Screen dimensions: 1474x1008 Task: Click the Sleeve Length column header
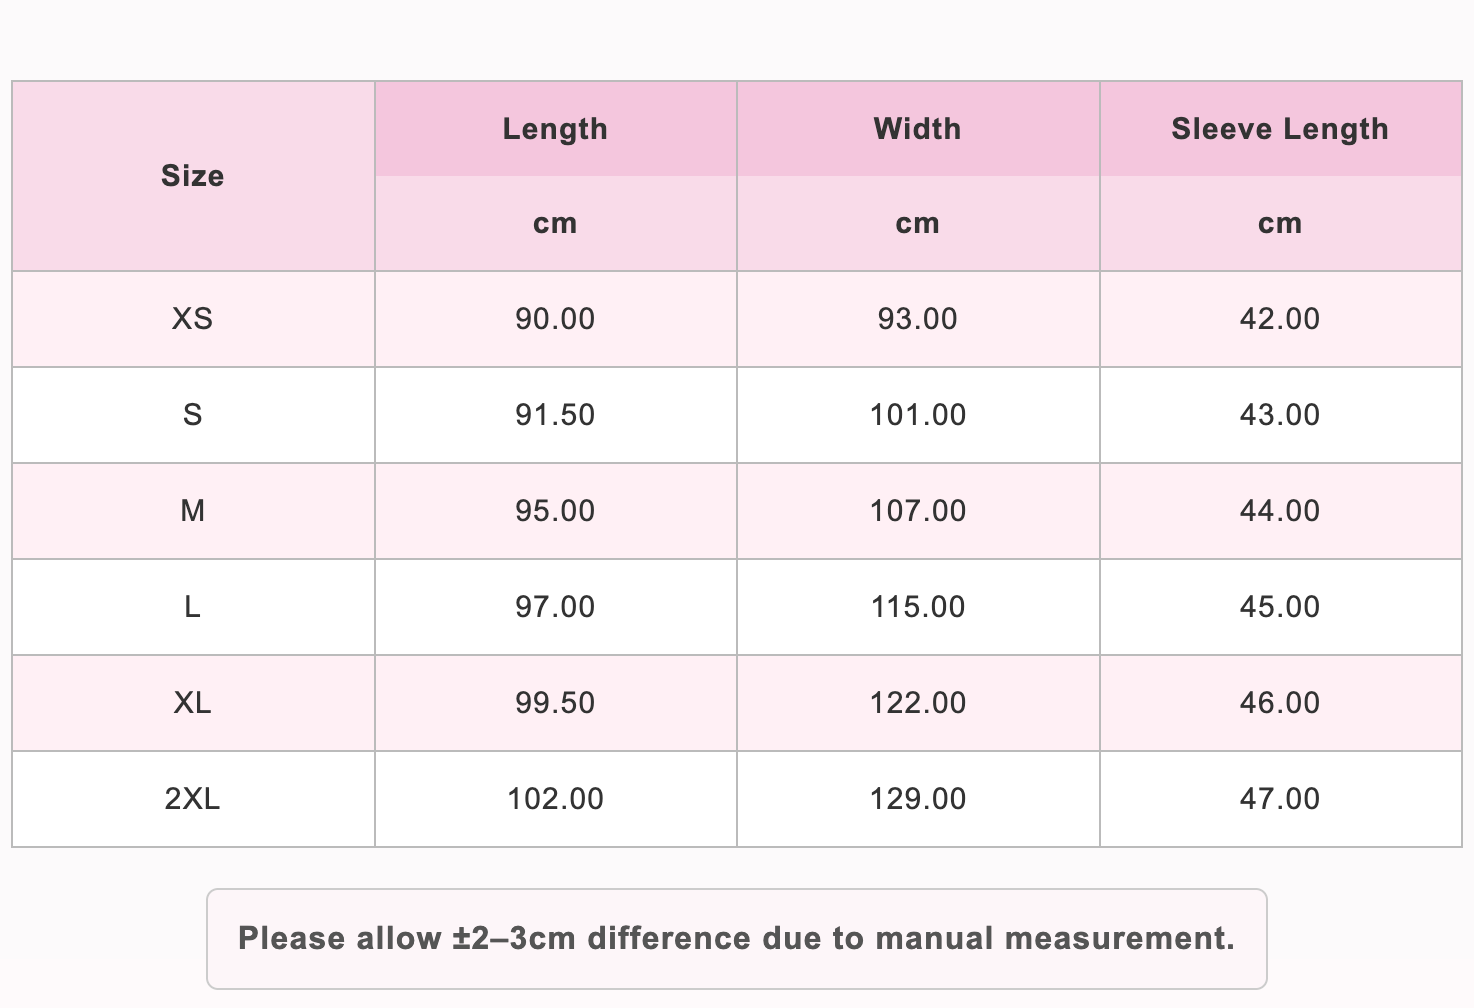click(x=1280, y=129)
